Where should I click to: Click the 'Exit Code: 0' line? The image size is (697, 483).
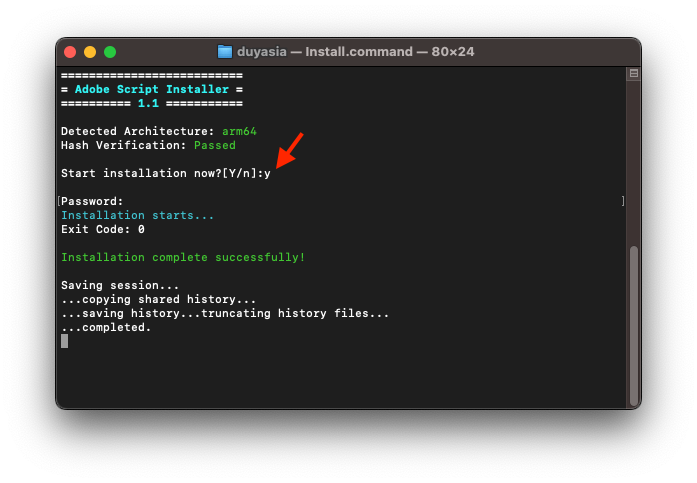click(103, 229)
